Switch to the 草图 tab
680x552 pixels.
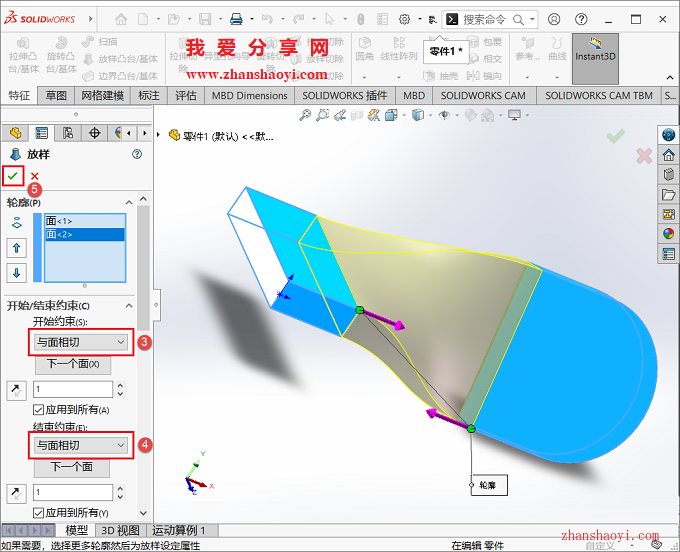pos(56,96)
